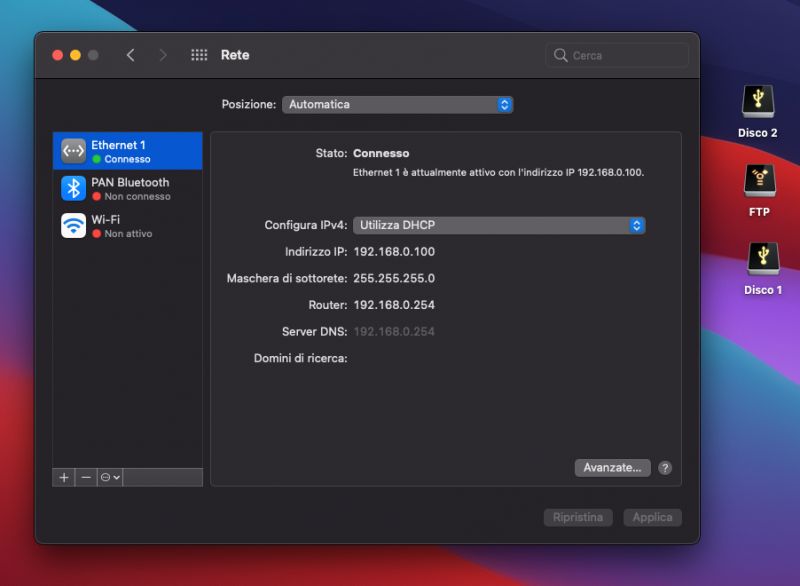This screenshot has height=586, width=800.
Task: Click the Ethernet 1 service icon
Action: [73, 151]
